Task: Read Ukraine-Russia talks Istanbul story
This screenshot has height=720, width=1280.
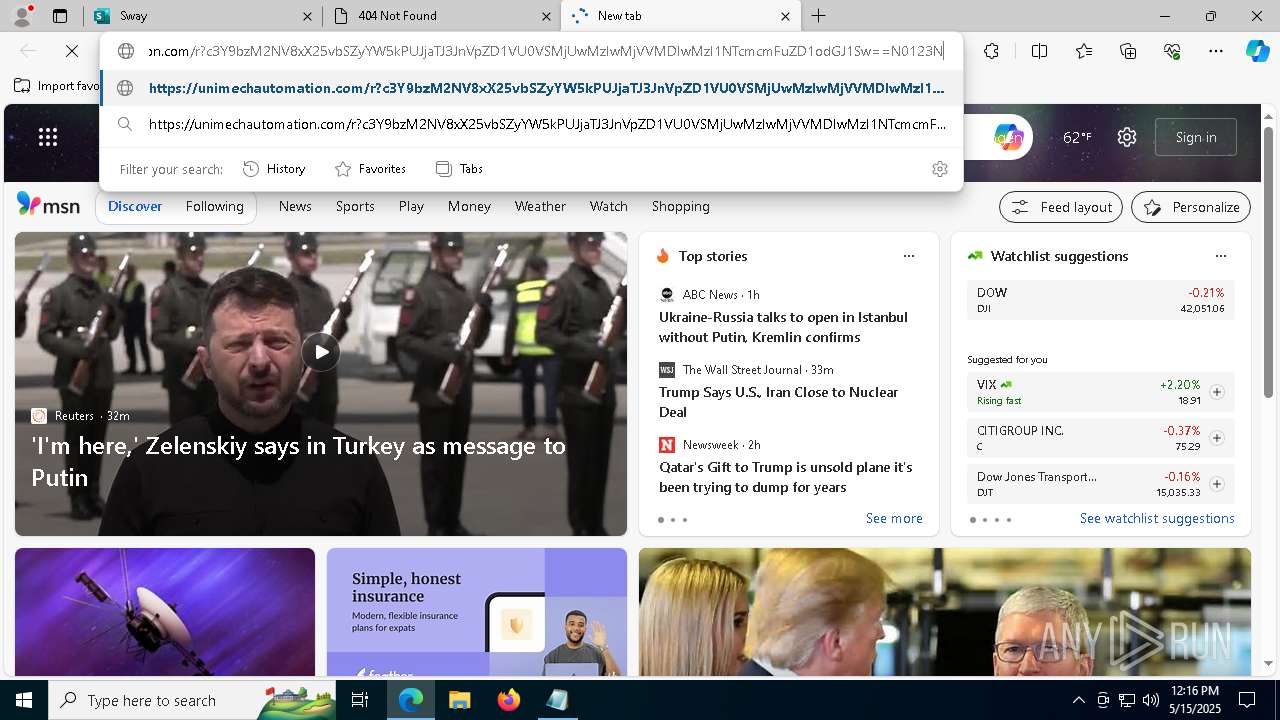Action: (x=783, y=327)
